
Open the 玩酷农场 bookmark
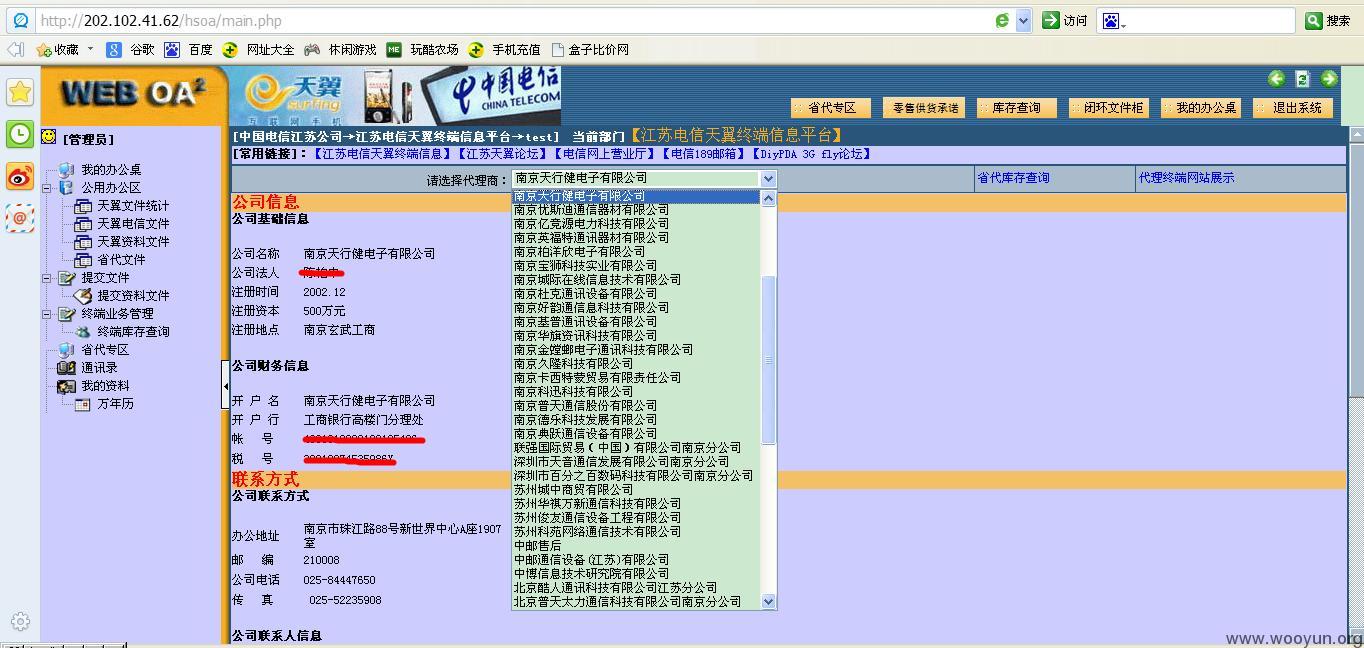(x=423, y=49)
